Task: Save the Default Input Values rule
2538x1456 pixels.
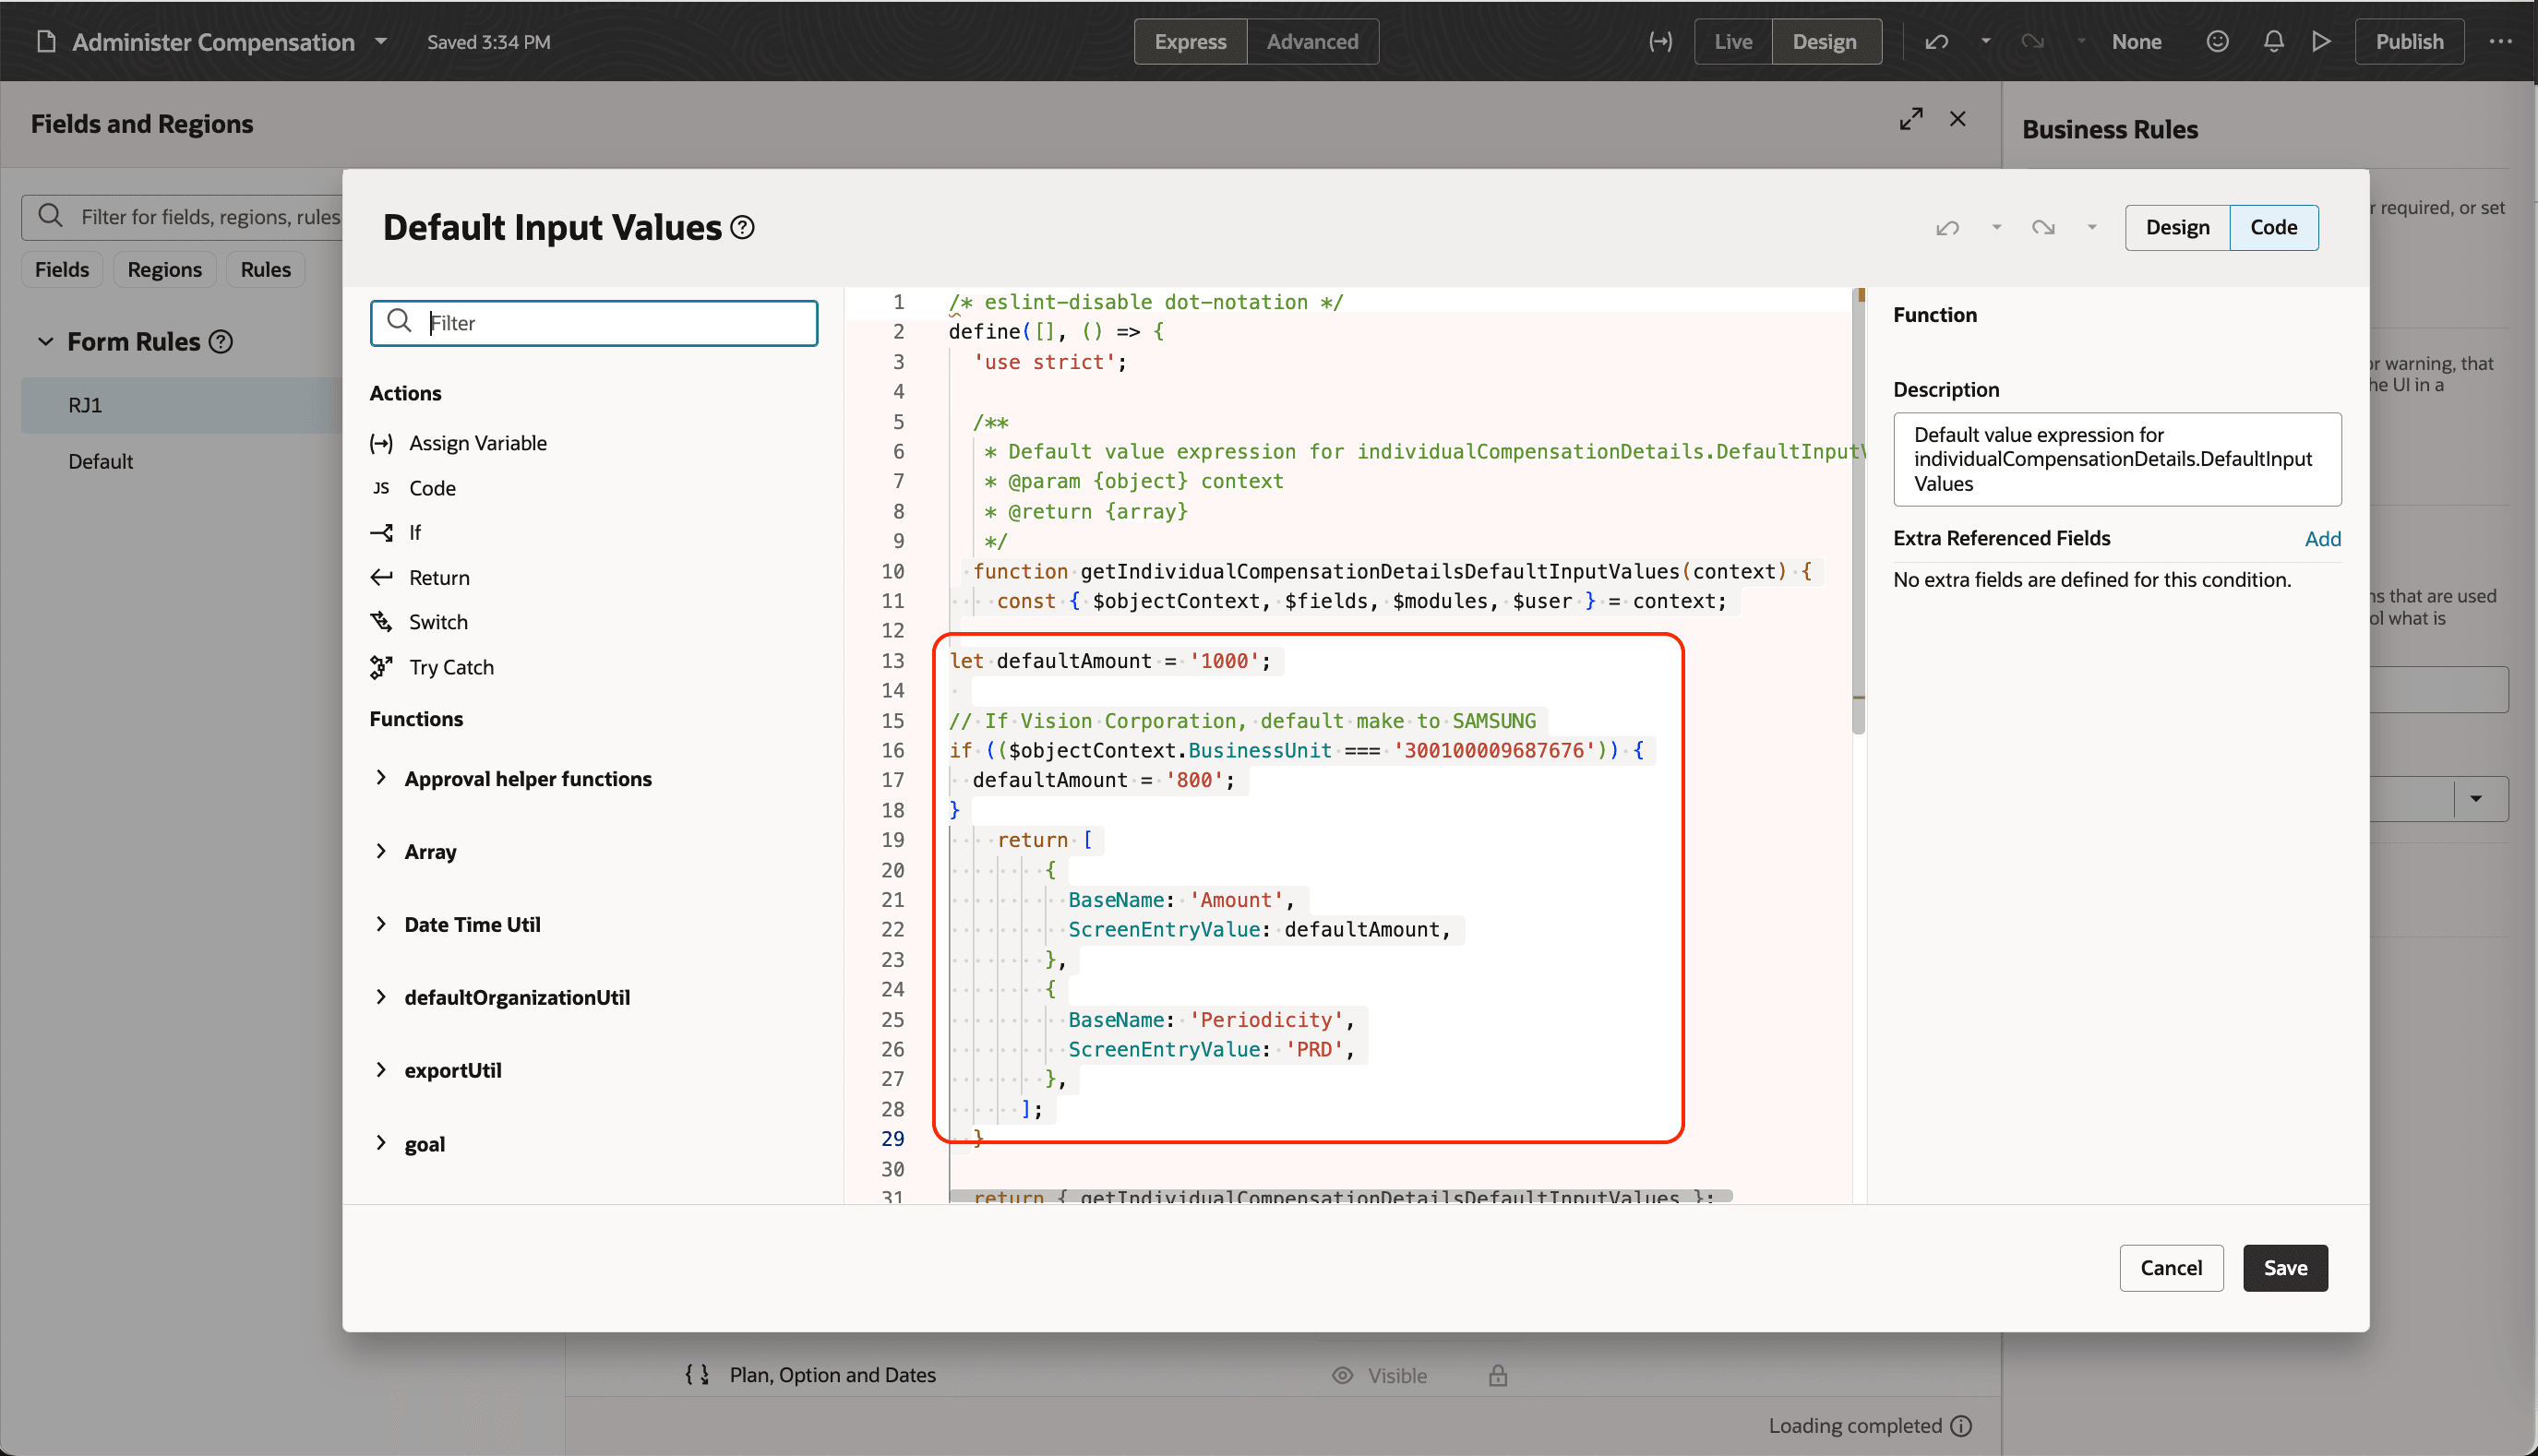Action: (2284, 1267)
